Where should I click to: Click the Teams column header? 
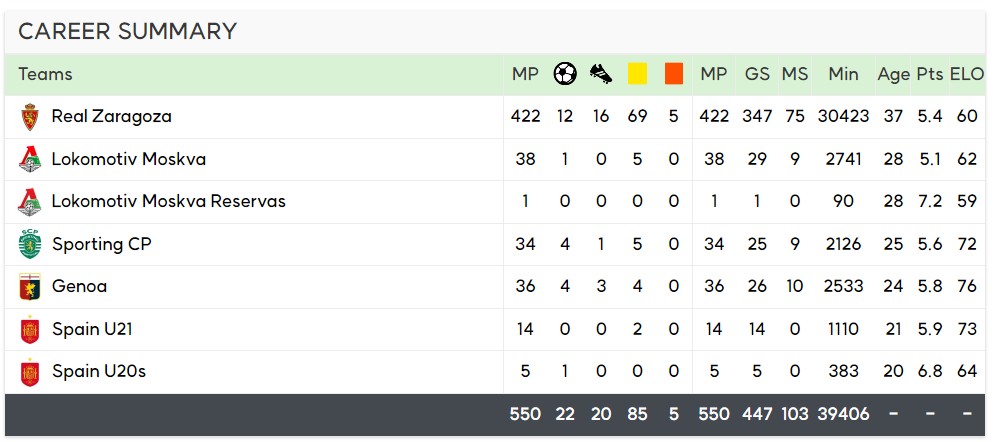tap(45, 74)
